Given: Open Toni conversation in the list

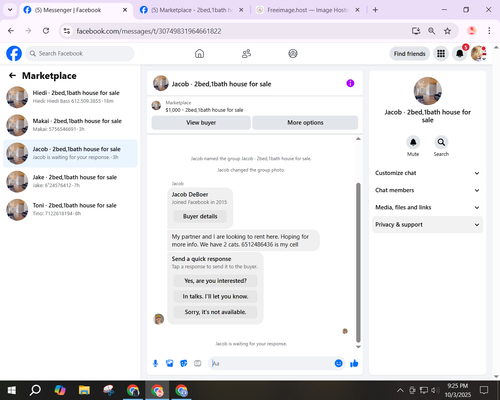Looking at the screenshot, I should pyautogui.click(x=70, y=209).
